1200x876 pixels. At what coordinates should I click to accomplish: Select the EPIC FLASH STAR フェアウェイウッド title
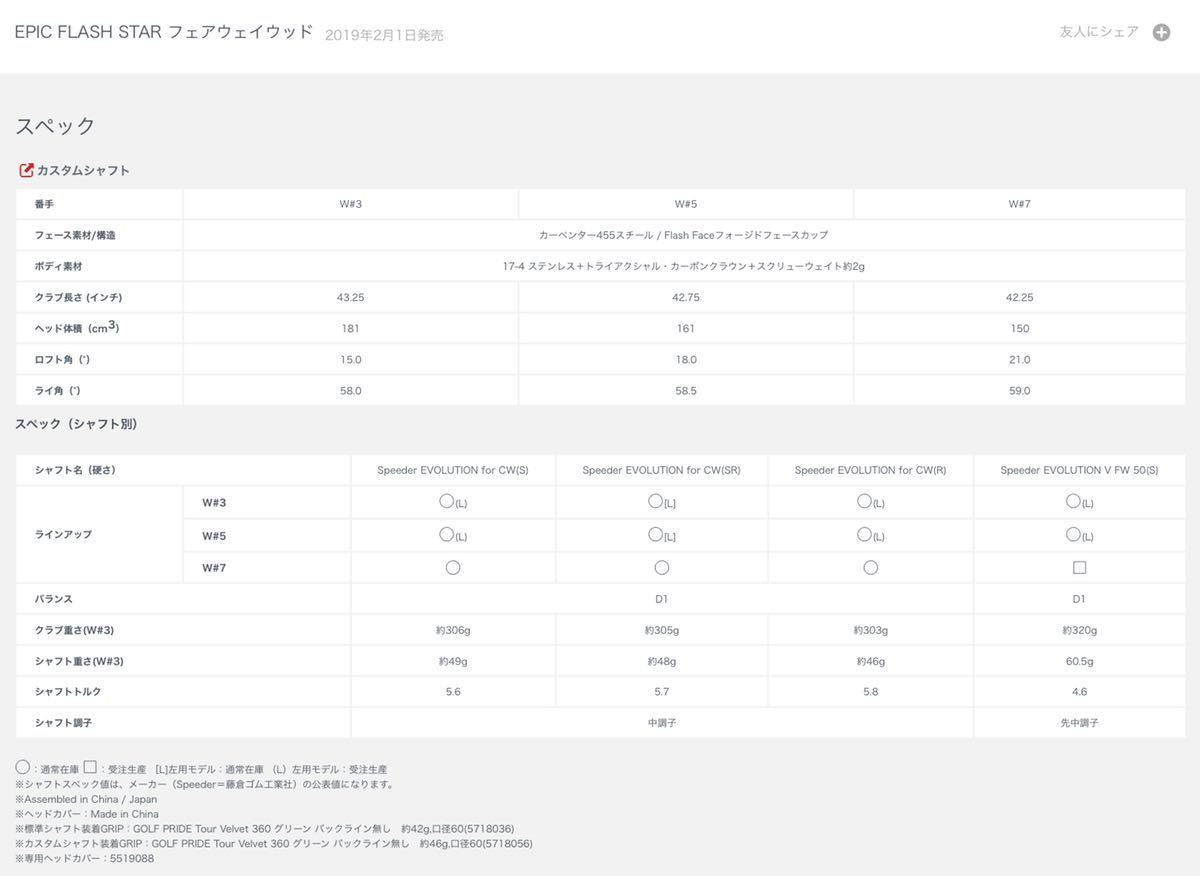pyautogui.click(x=164, y=32)
